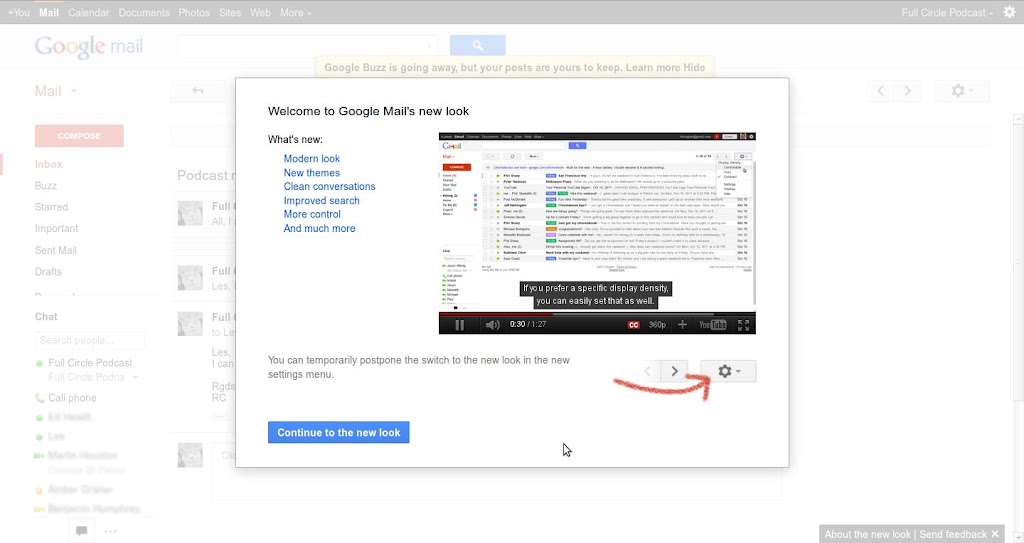The width and height of the screenshot is (1024, 543).
Task: Open Web in the top bar
Action: point(260,12)
